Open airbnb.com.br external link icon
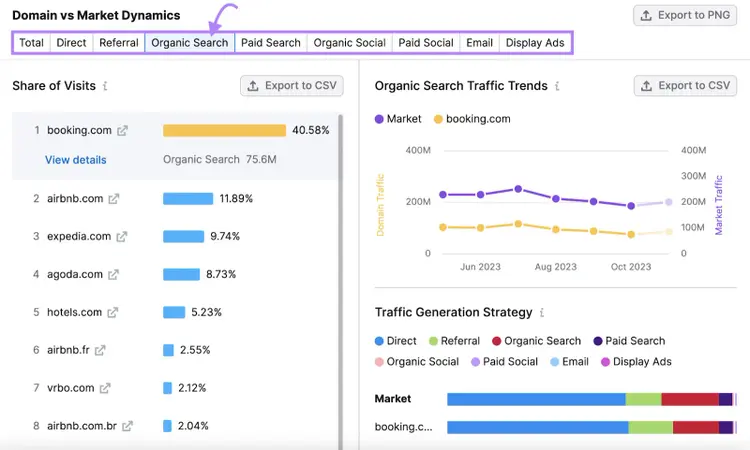This screenshot has height=450, width=750. (x=127, y=426)
